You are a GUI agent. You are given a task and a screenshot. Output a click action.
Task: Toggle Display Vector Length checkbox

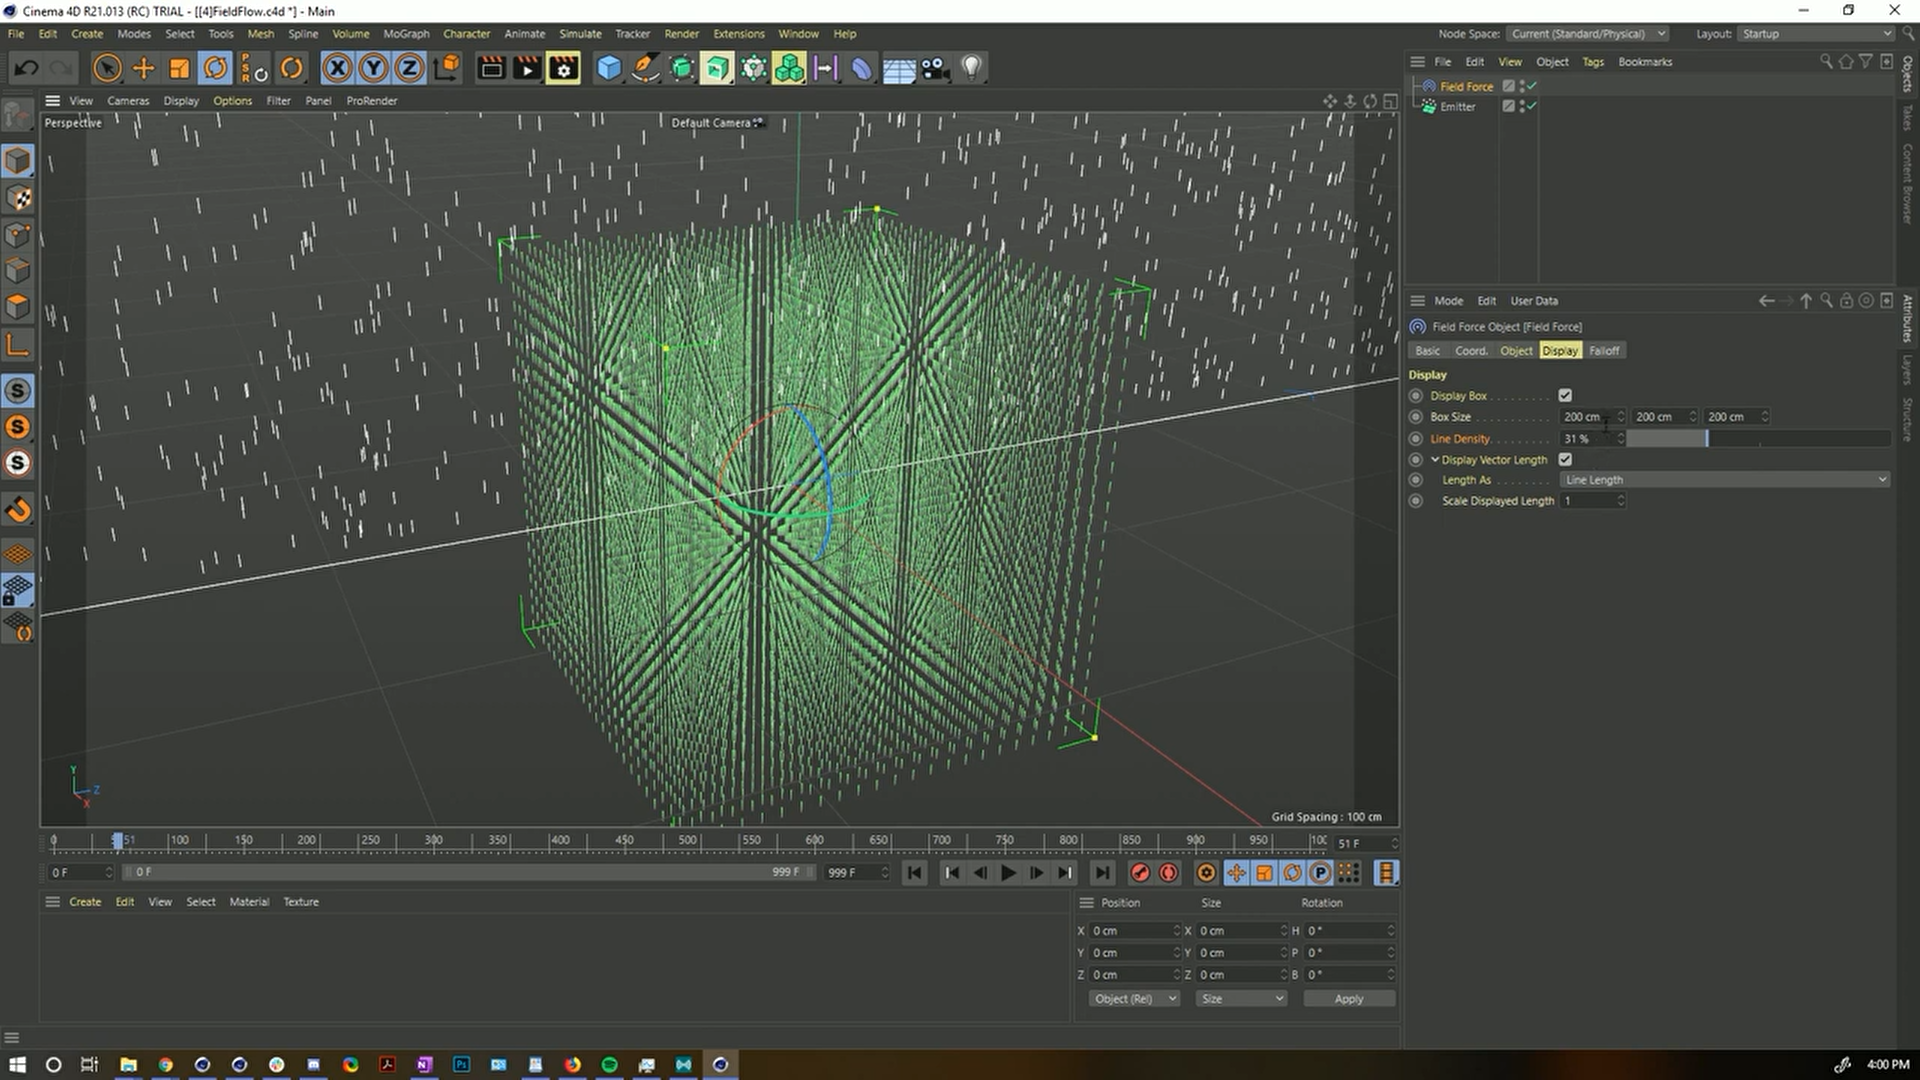[1565, 458]
